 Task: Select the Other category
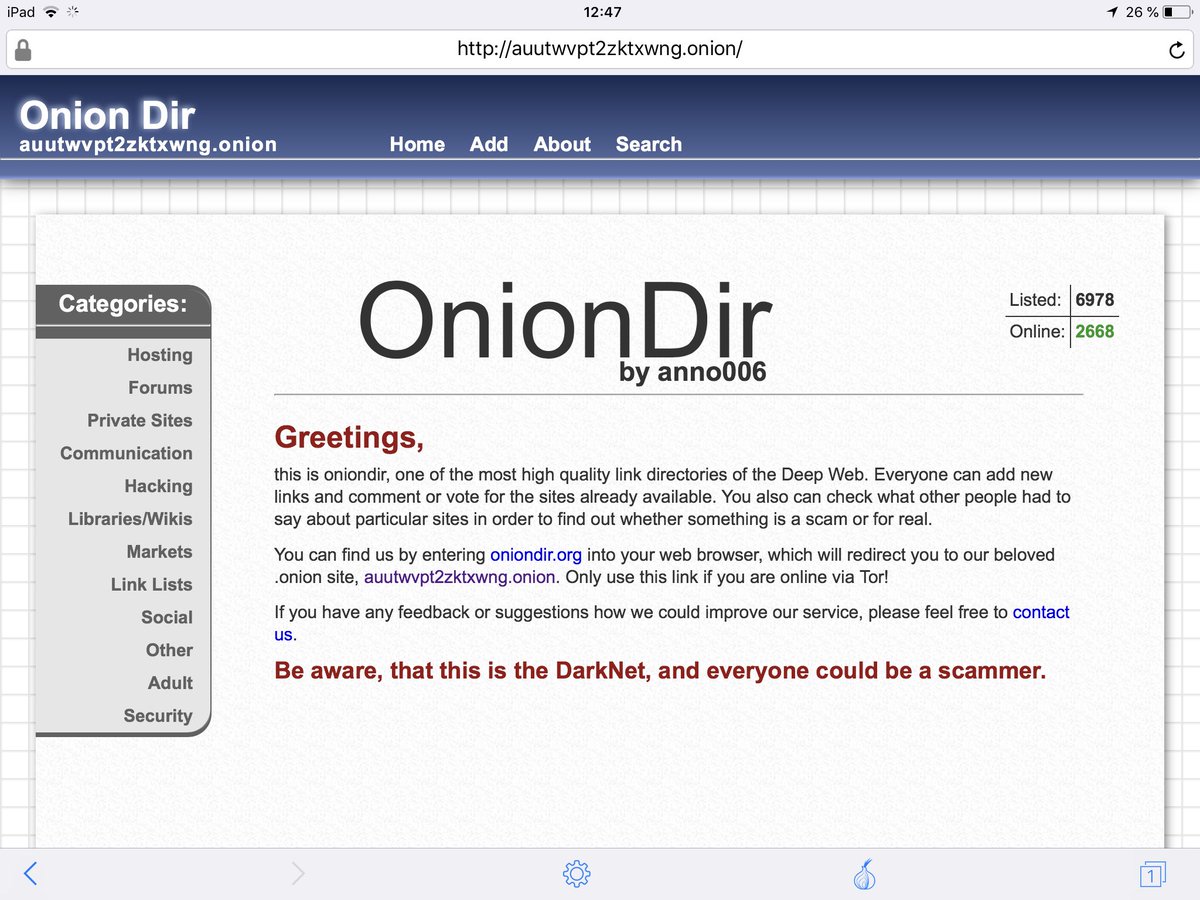170,650
